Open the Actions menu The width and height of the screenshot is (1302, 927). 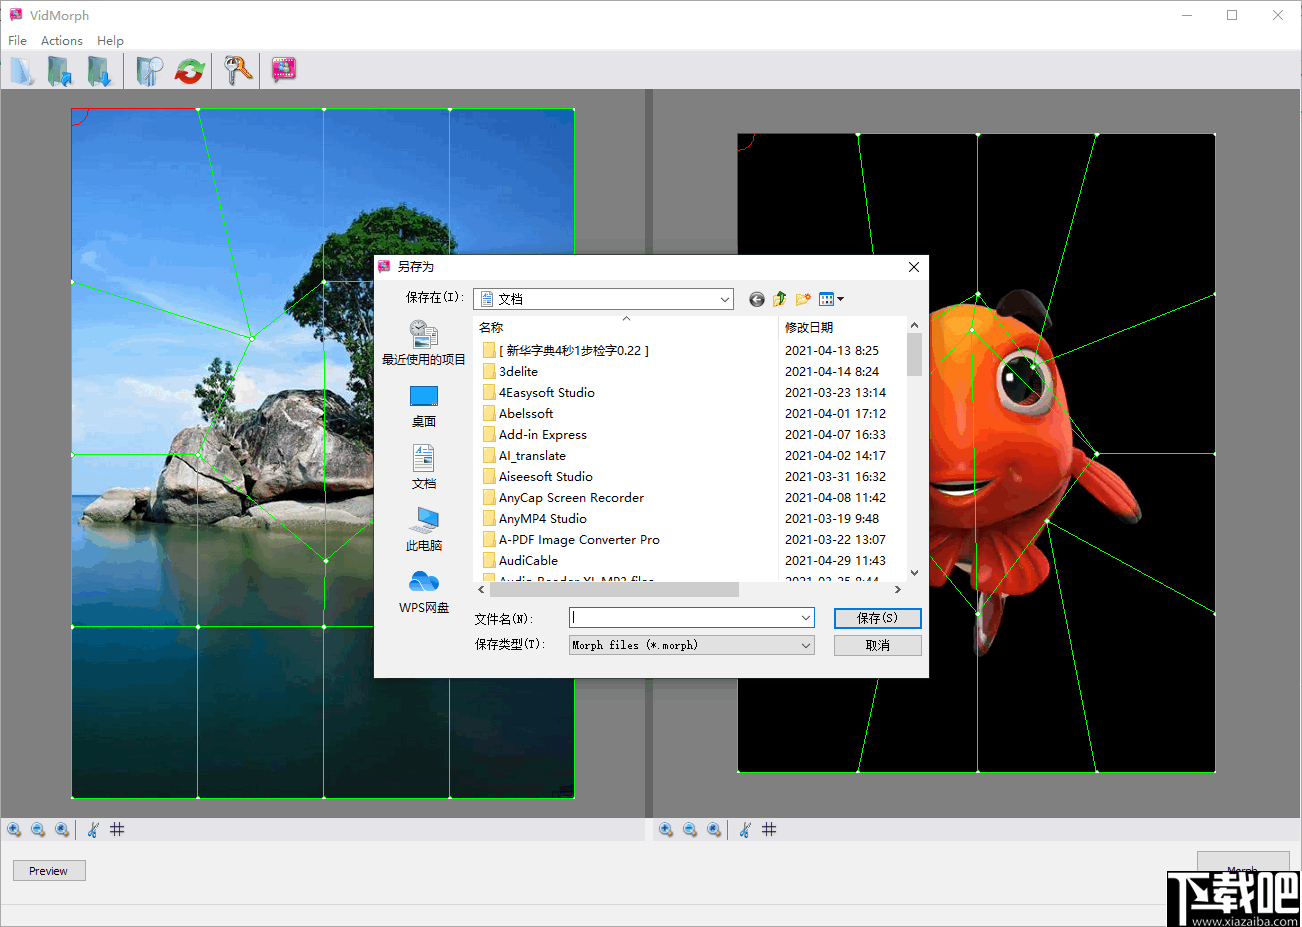pyautogui.click(x=61, y=40)
